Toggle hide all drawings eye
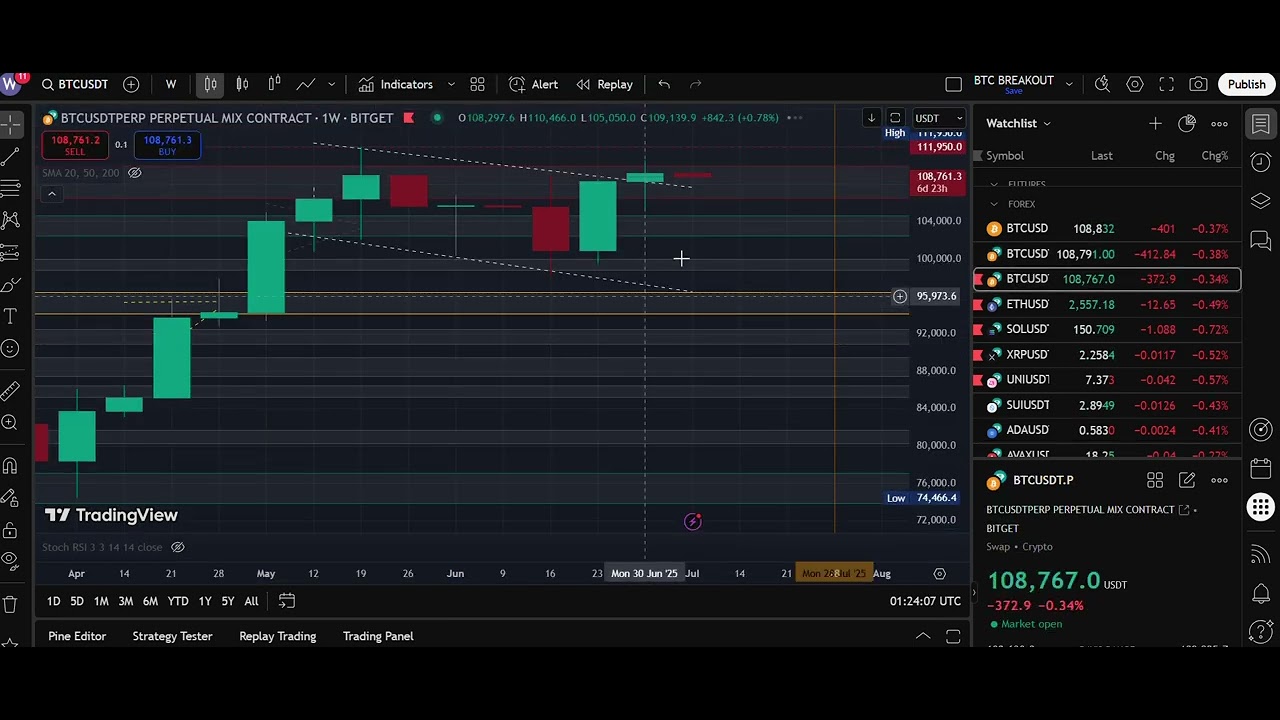Viewport: 1280px width, 720px height. pyautogui.click(x=10, y=561)
